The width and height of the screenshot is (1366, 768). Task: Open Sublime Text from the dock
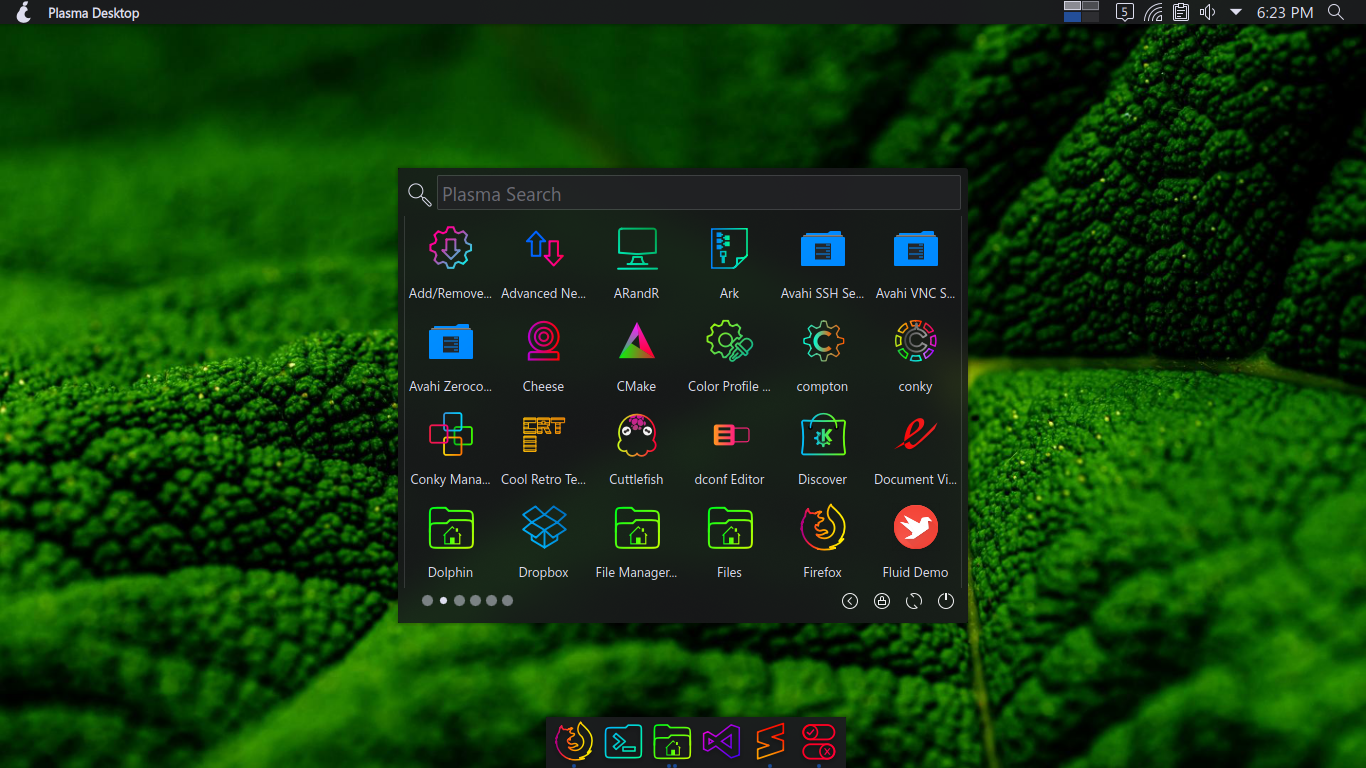pos(770,742)
